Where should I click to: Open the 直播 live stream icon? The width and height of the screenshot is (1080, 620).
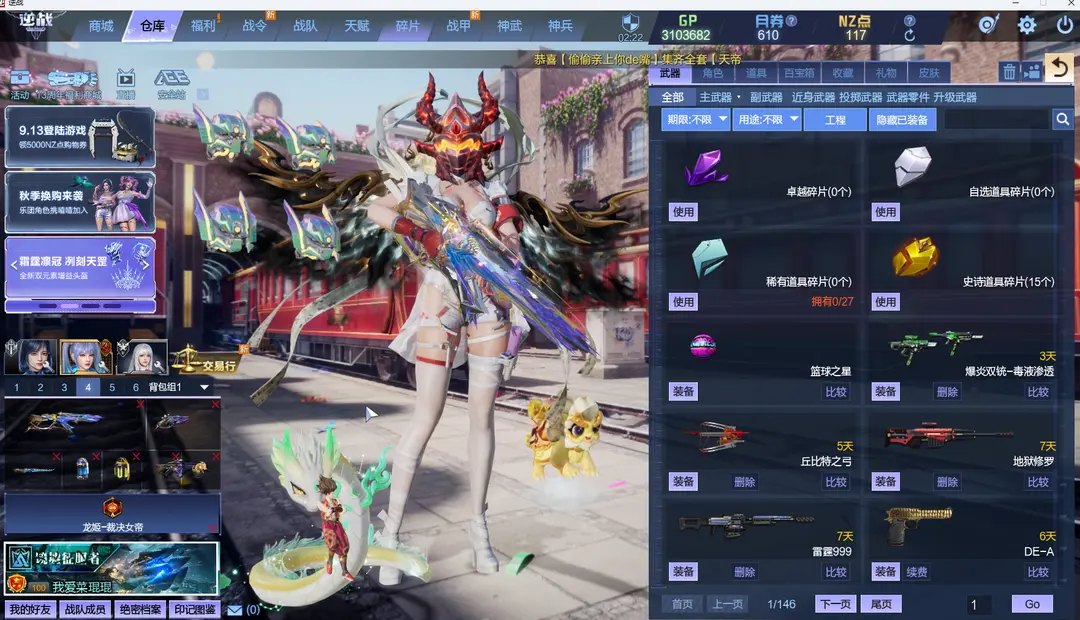click(125, 84)
